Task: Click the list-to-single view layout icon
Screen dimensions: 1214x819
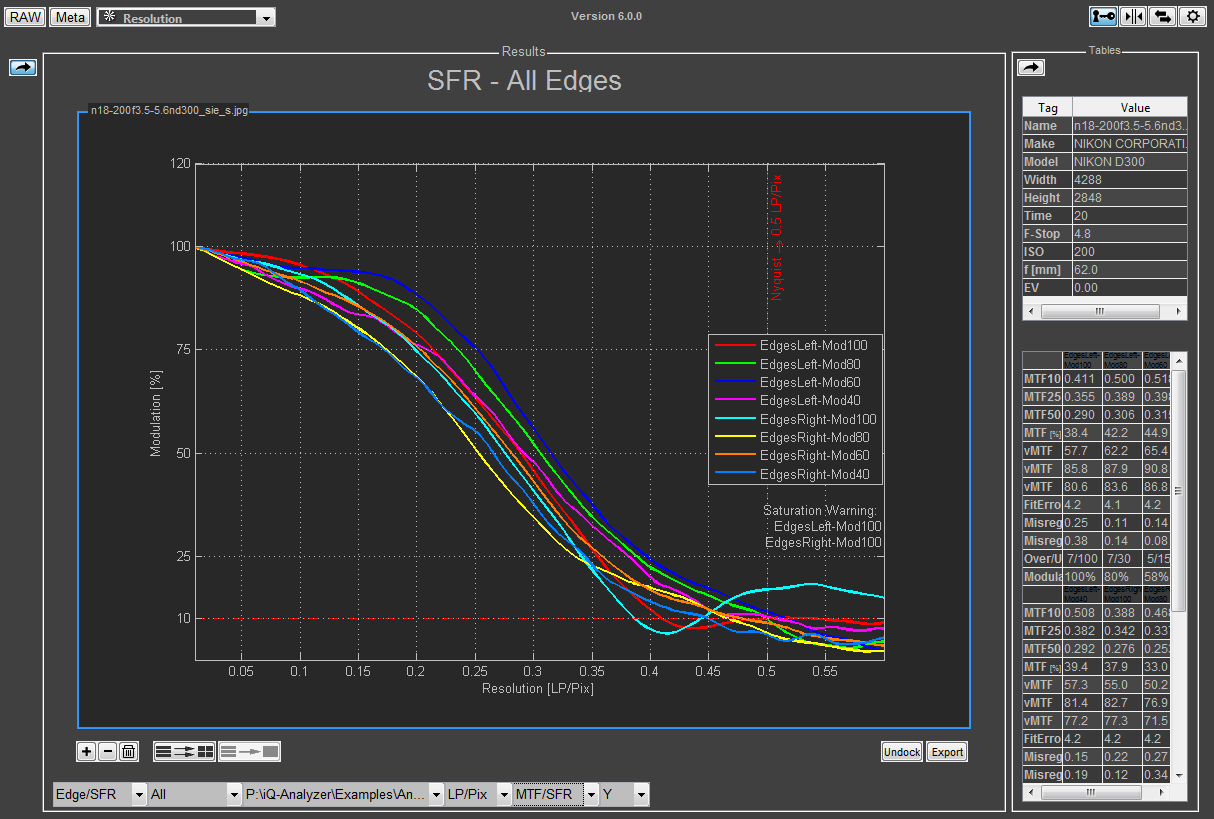Action: [x=250, y=752]
